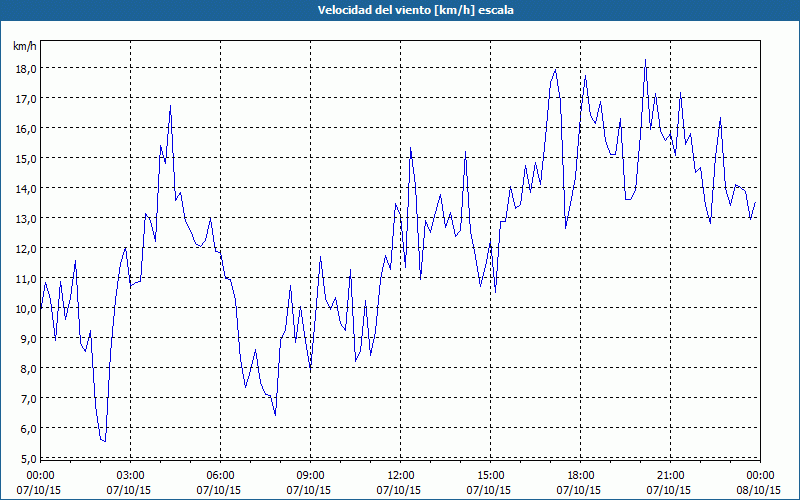This screenshot has width=800, height=500.
Task: Select the '06:00' time label
Action: point(220,476)
